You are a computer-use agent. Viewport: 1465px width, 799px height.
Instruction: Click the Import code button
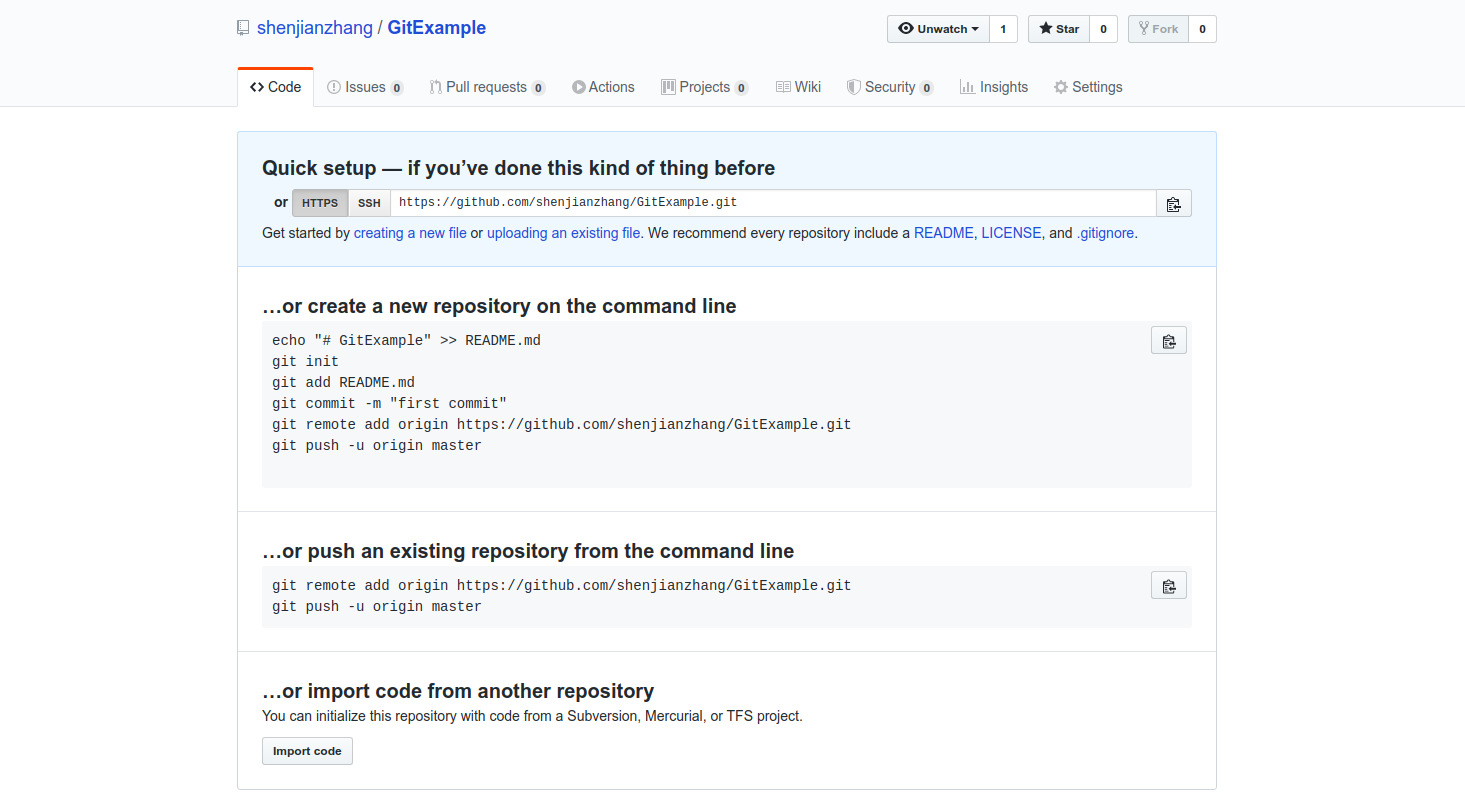tap(307, 751)
